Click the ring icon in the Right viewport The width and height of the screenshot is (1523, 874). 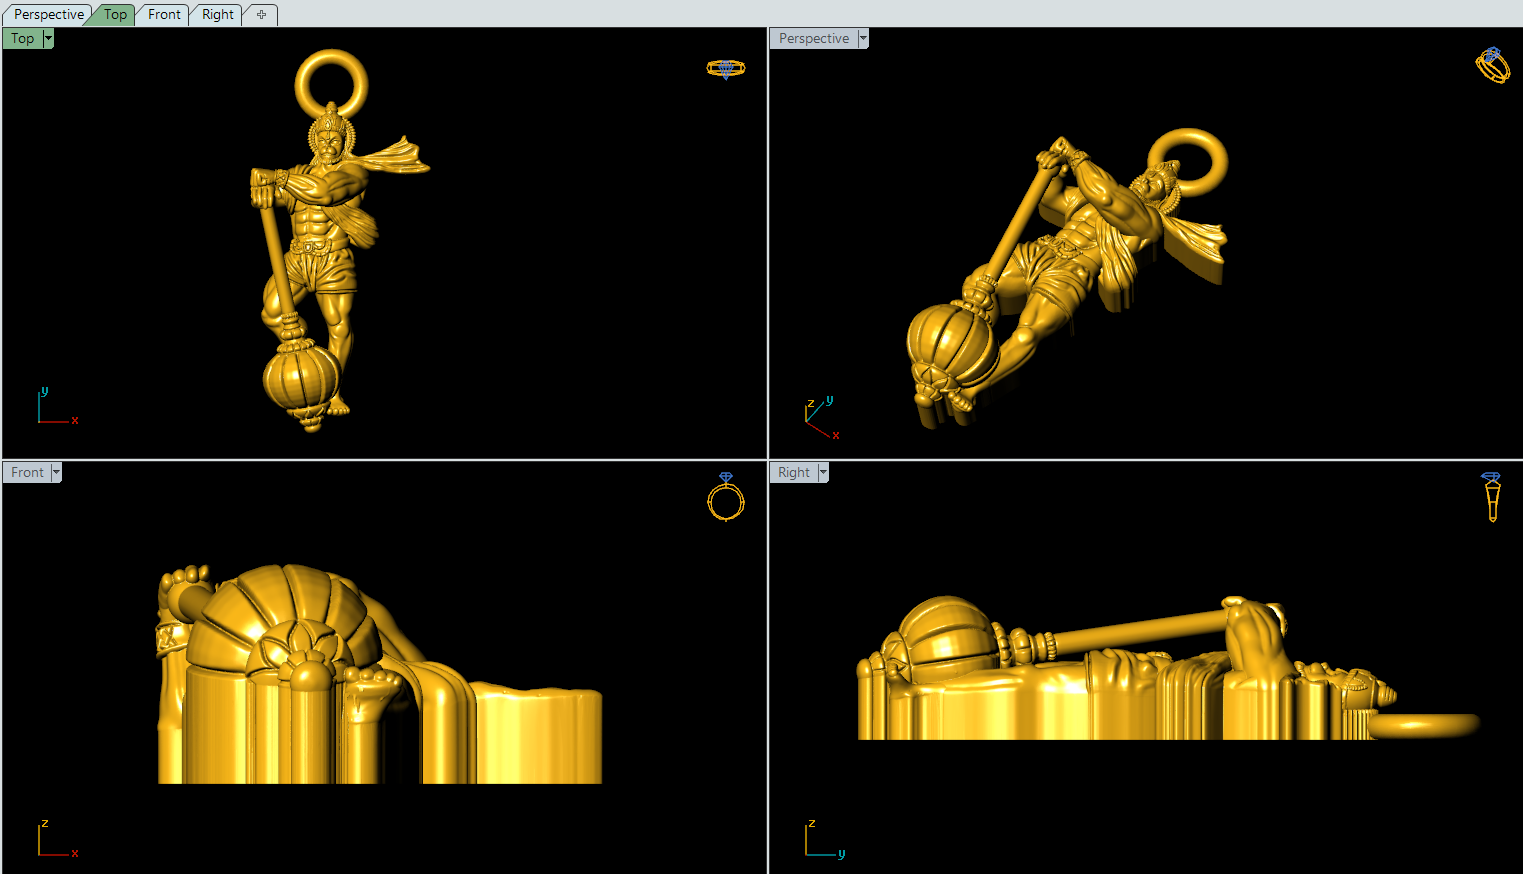coord(1492,497)
